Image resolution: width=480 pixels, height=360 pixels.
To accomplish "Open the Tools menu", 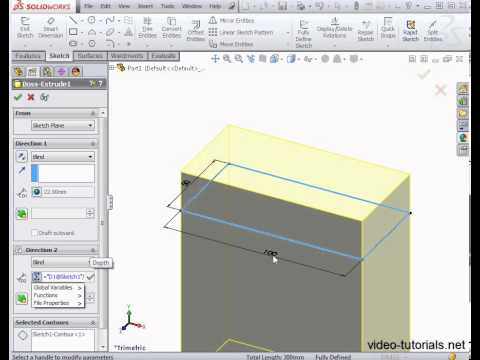I will coord(167,6).
